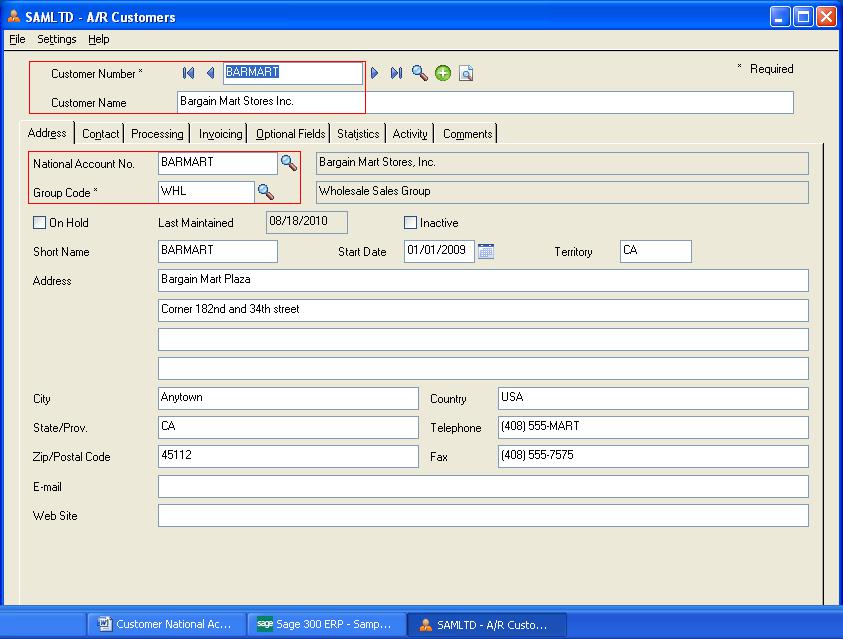843x639 pixels.
Task: Click the Telephone field
Action: point(653,427)
